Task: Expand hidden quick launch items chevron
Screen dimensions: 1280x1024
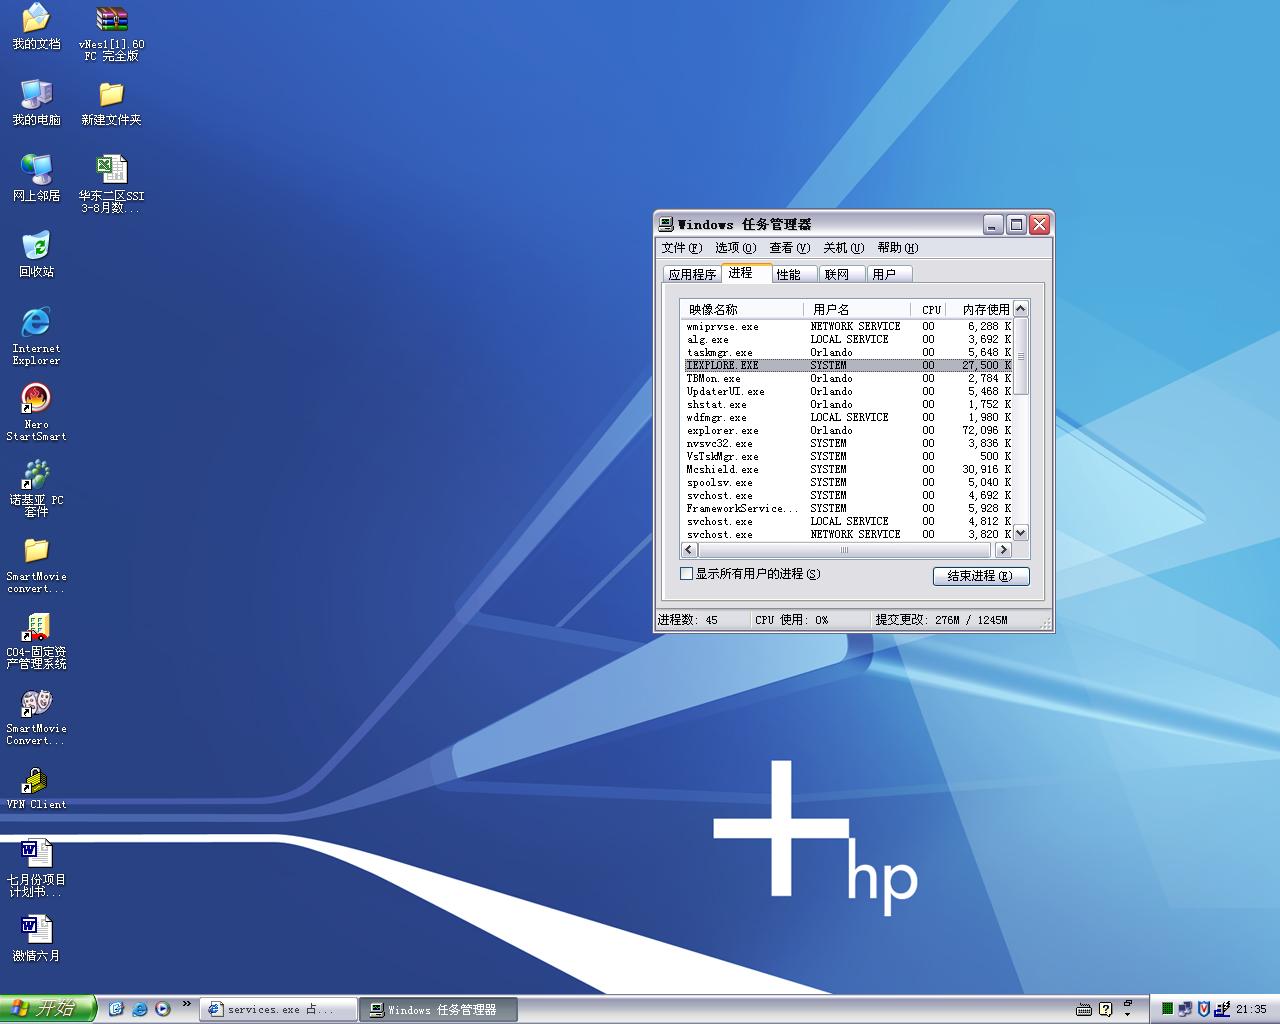Action: pos(186,1005)
